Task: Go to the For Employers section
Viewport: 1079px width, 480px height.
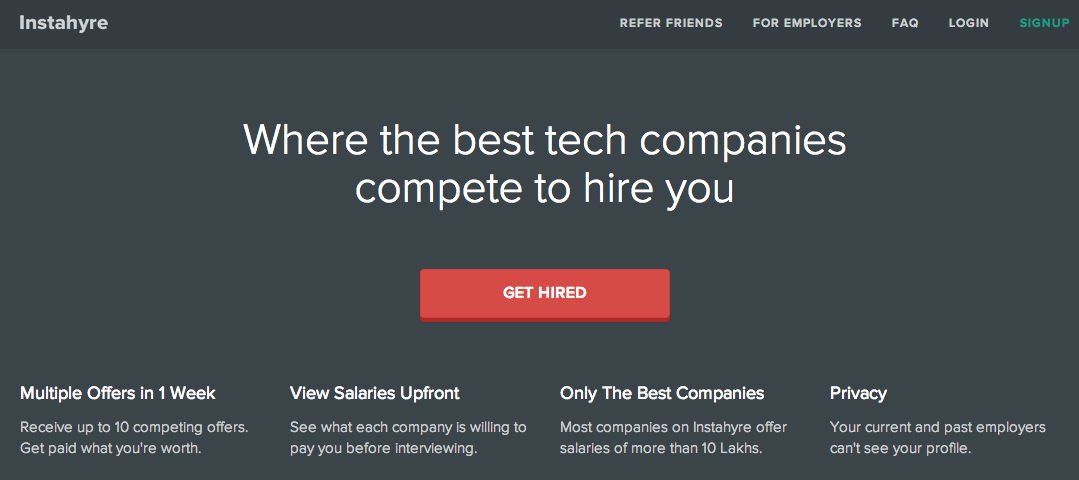Action: [807, 23]
